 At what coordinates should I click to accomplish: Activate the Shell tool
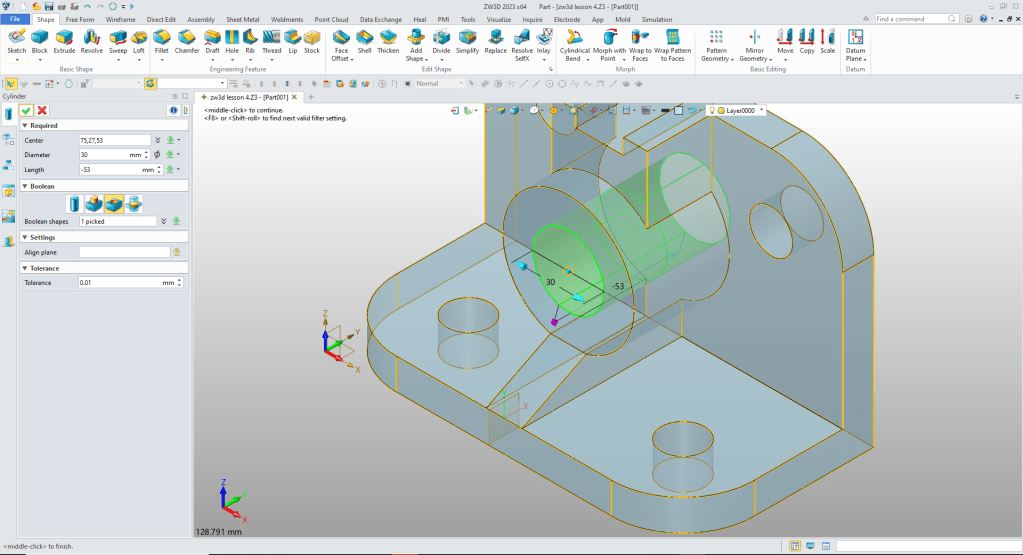[x=365, y=39]
